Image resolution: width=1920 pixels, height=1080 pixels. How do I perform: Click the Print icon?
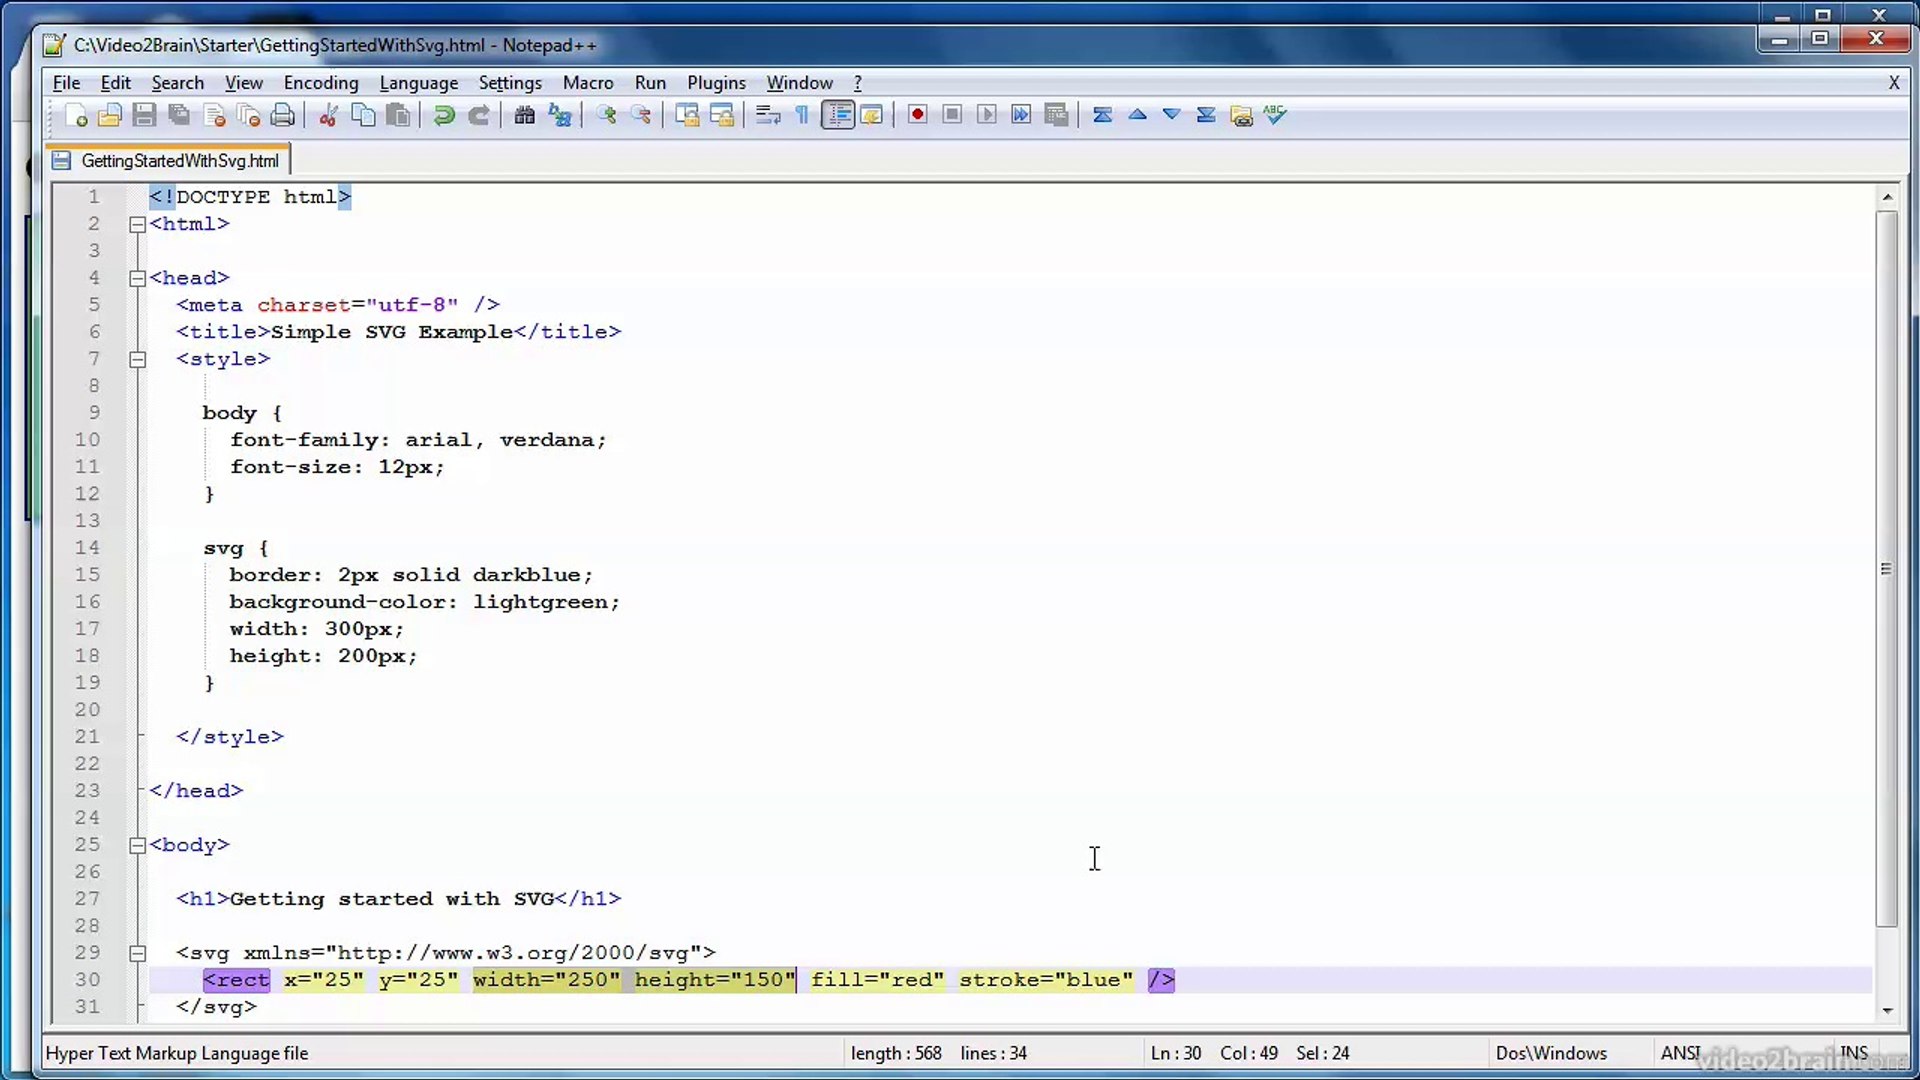tap(283, 115)
